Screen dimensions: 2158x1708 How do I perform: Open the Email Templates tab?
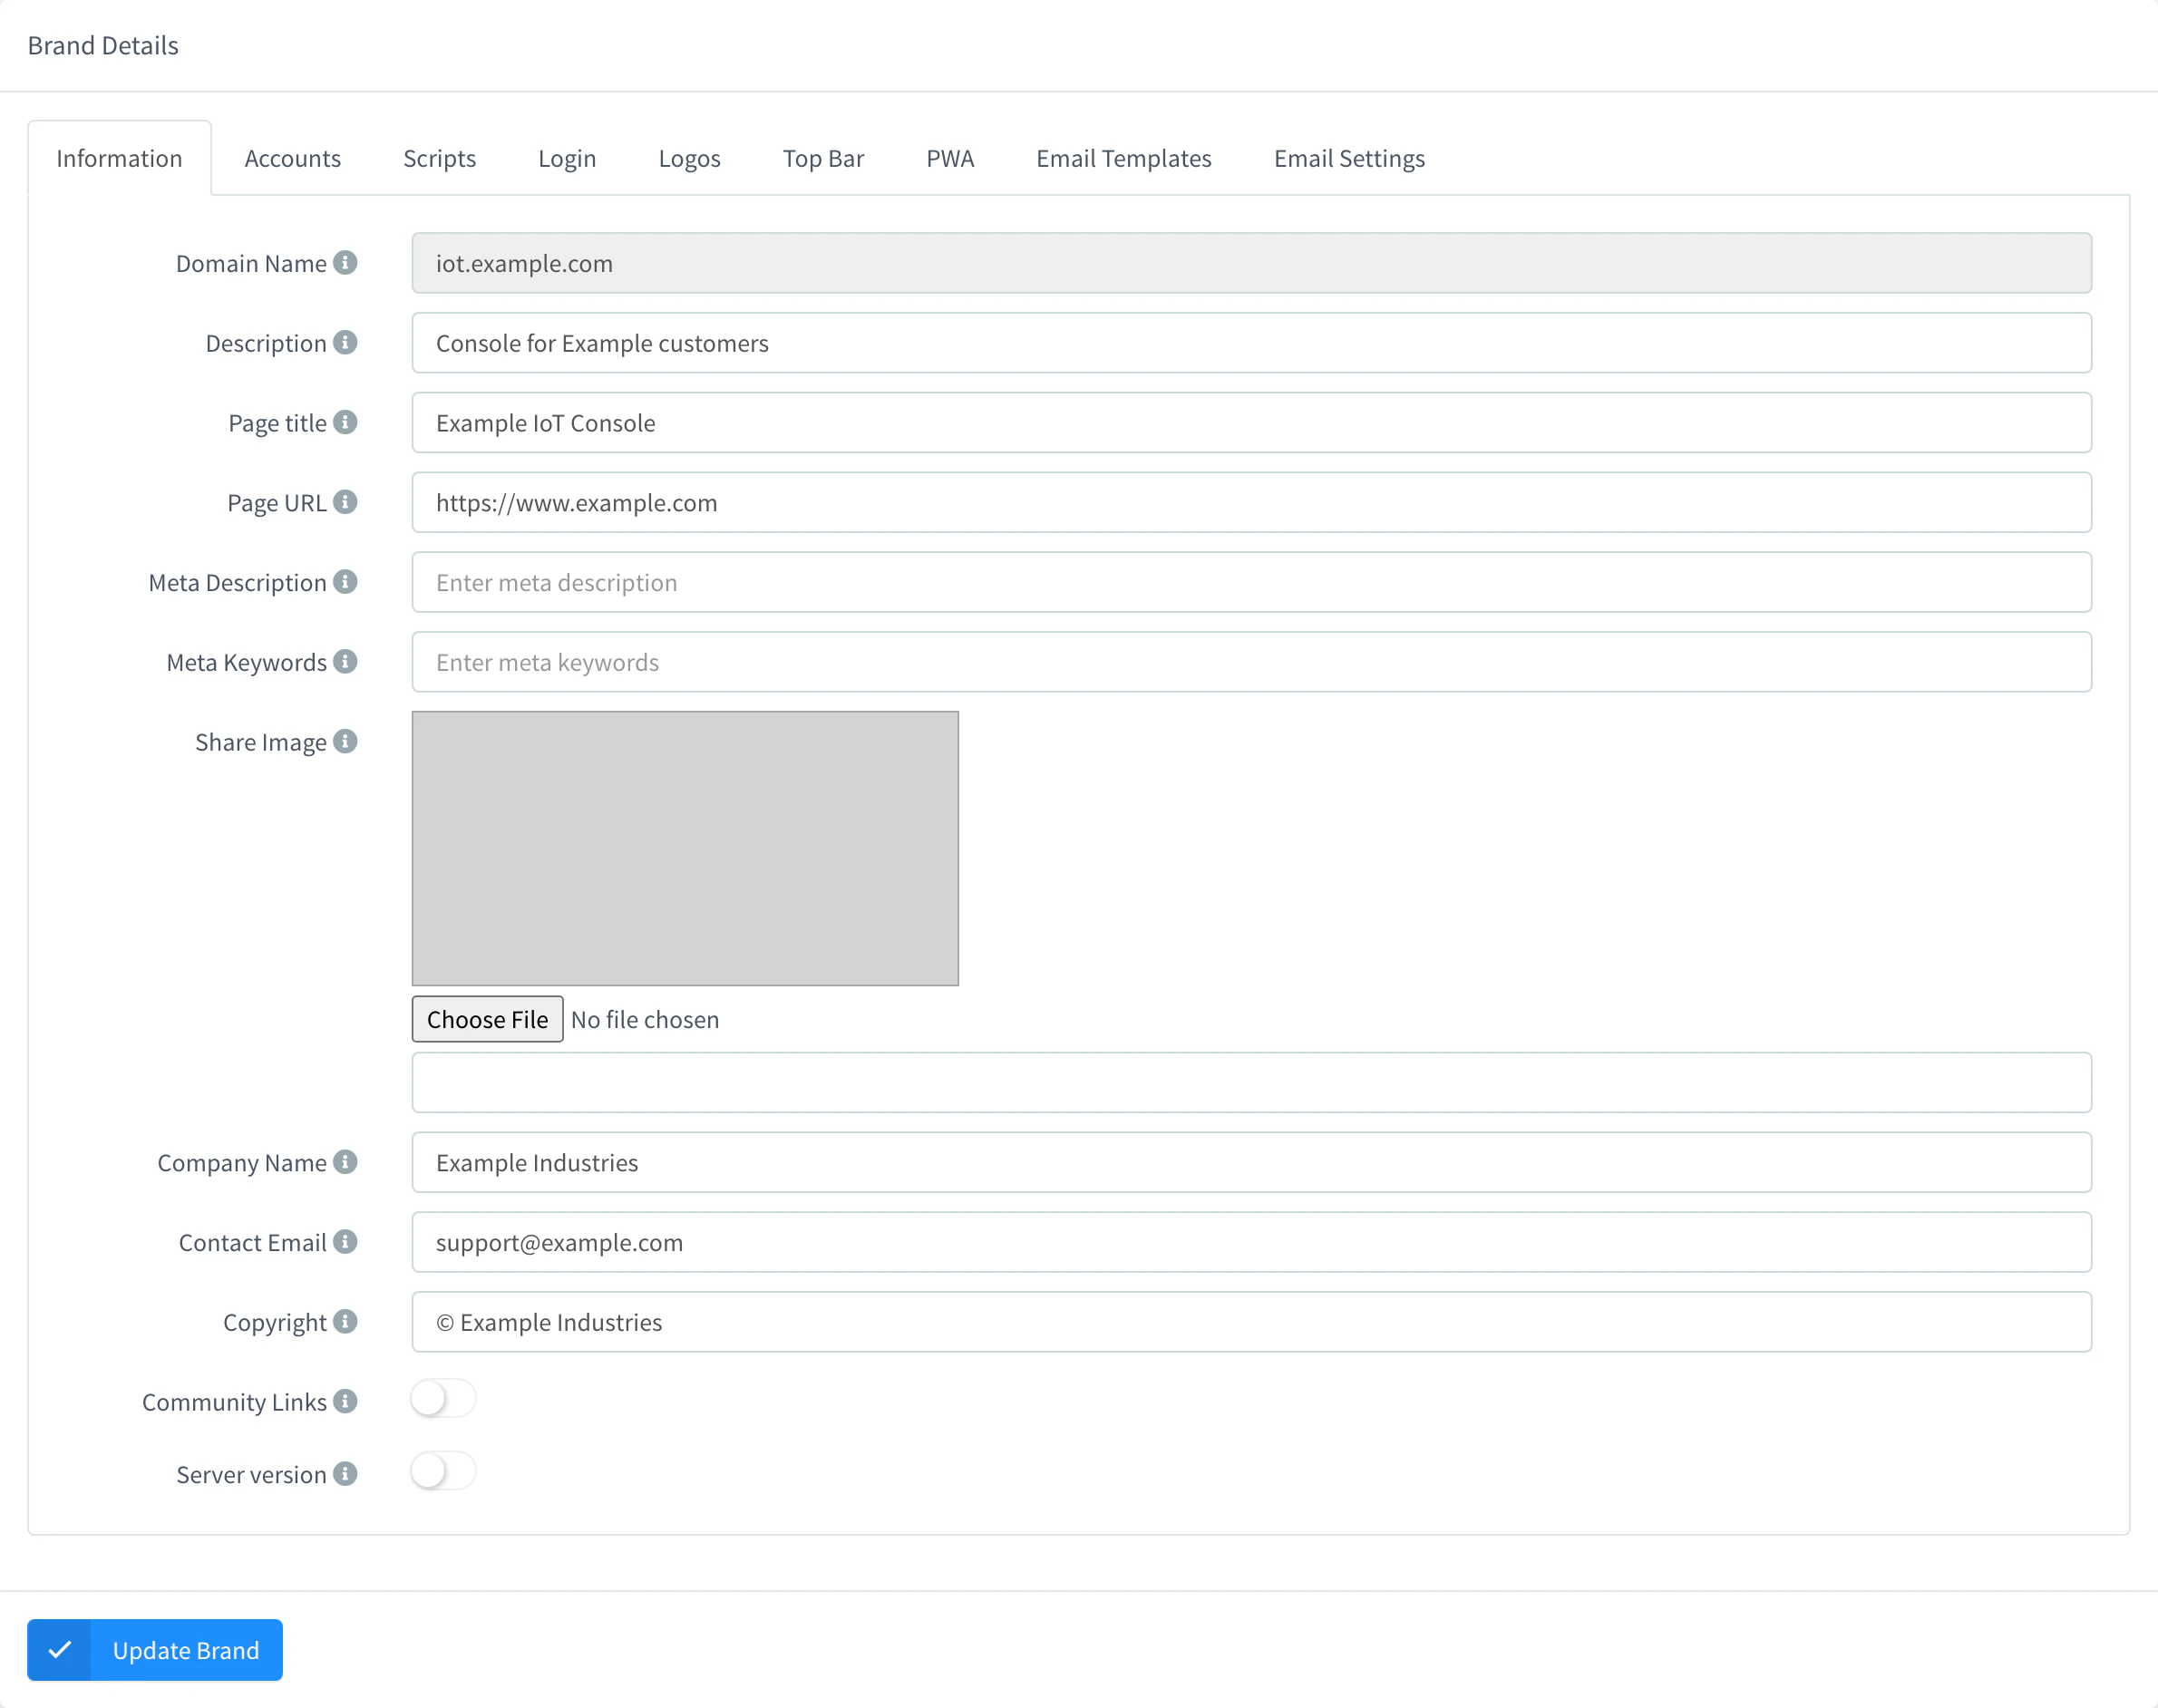[1123, 158]
